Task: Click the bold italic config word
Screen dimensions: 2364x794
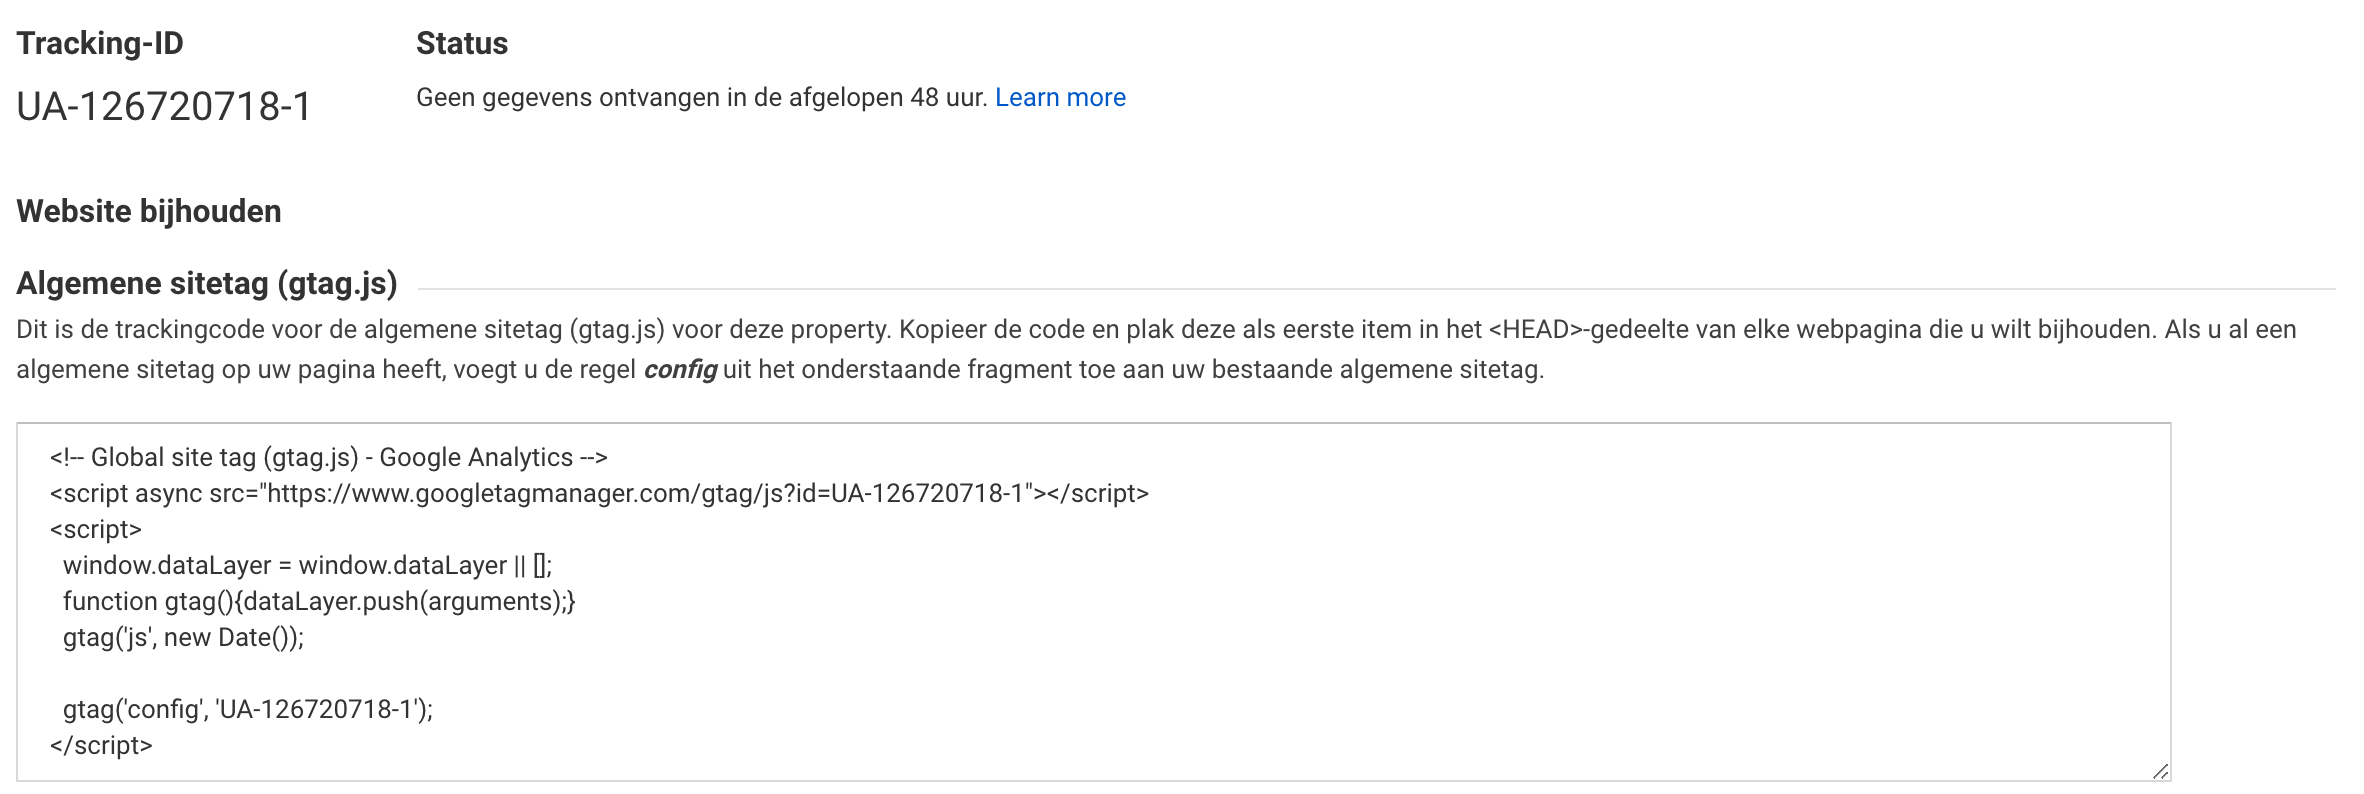Action: point(680,370)
